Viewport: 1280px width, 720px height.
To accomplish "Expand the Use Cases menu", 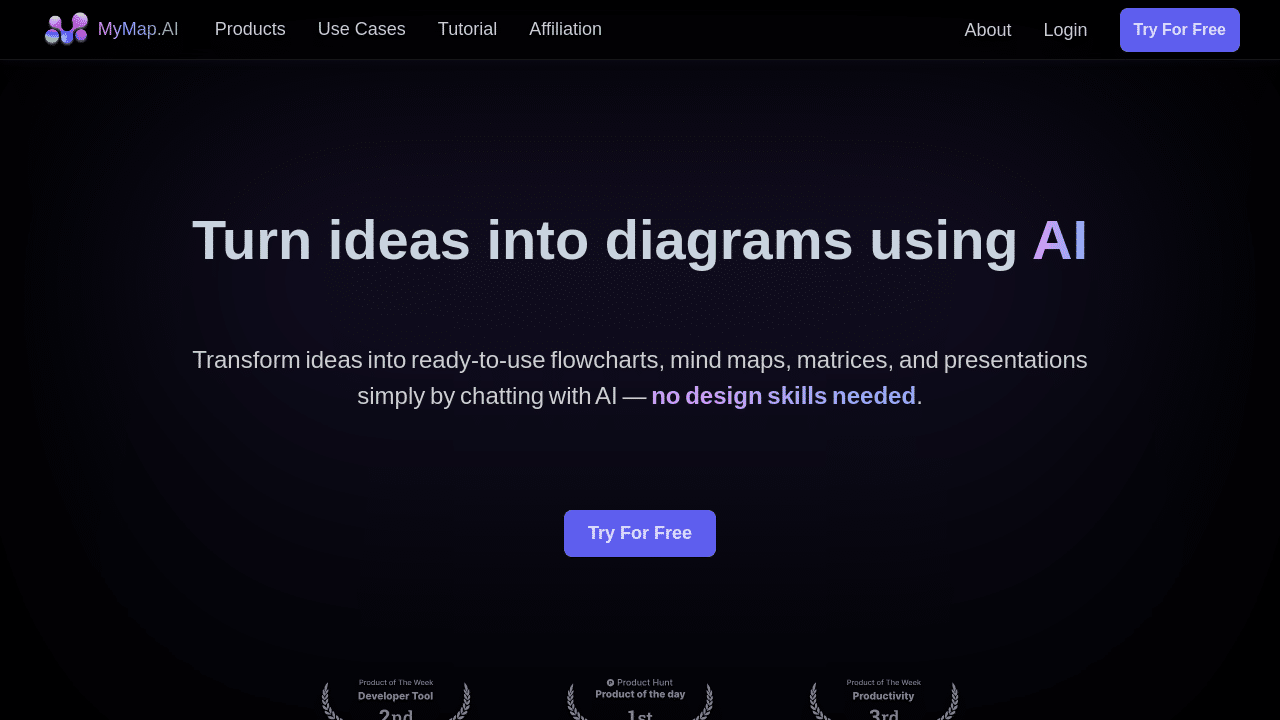I will (x=361, y=29).
